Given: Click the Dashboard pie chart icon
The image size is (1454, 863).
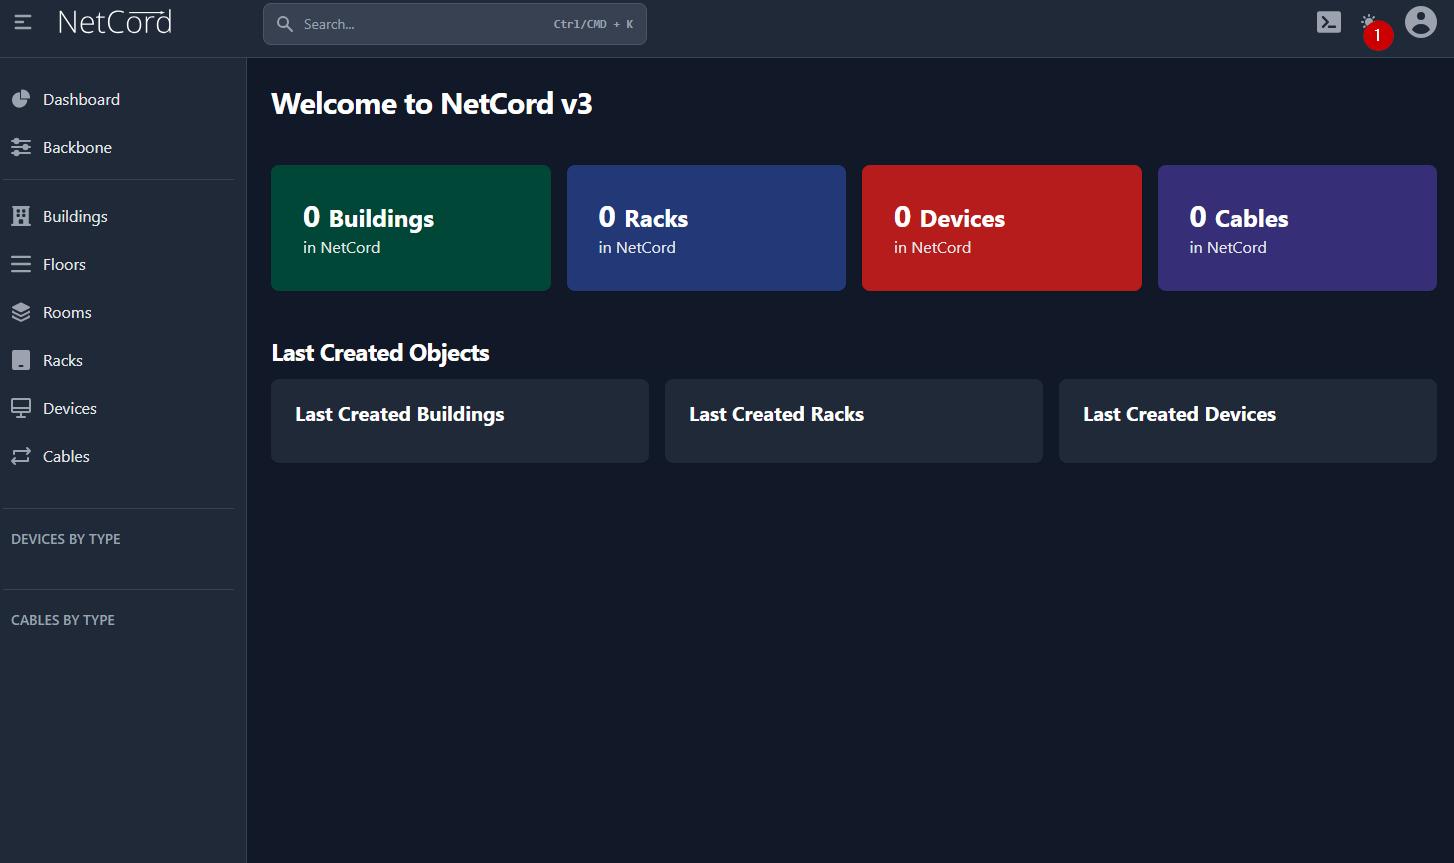Looking at the screenshot, I should [x=21, y=99].
